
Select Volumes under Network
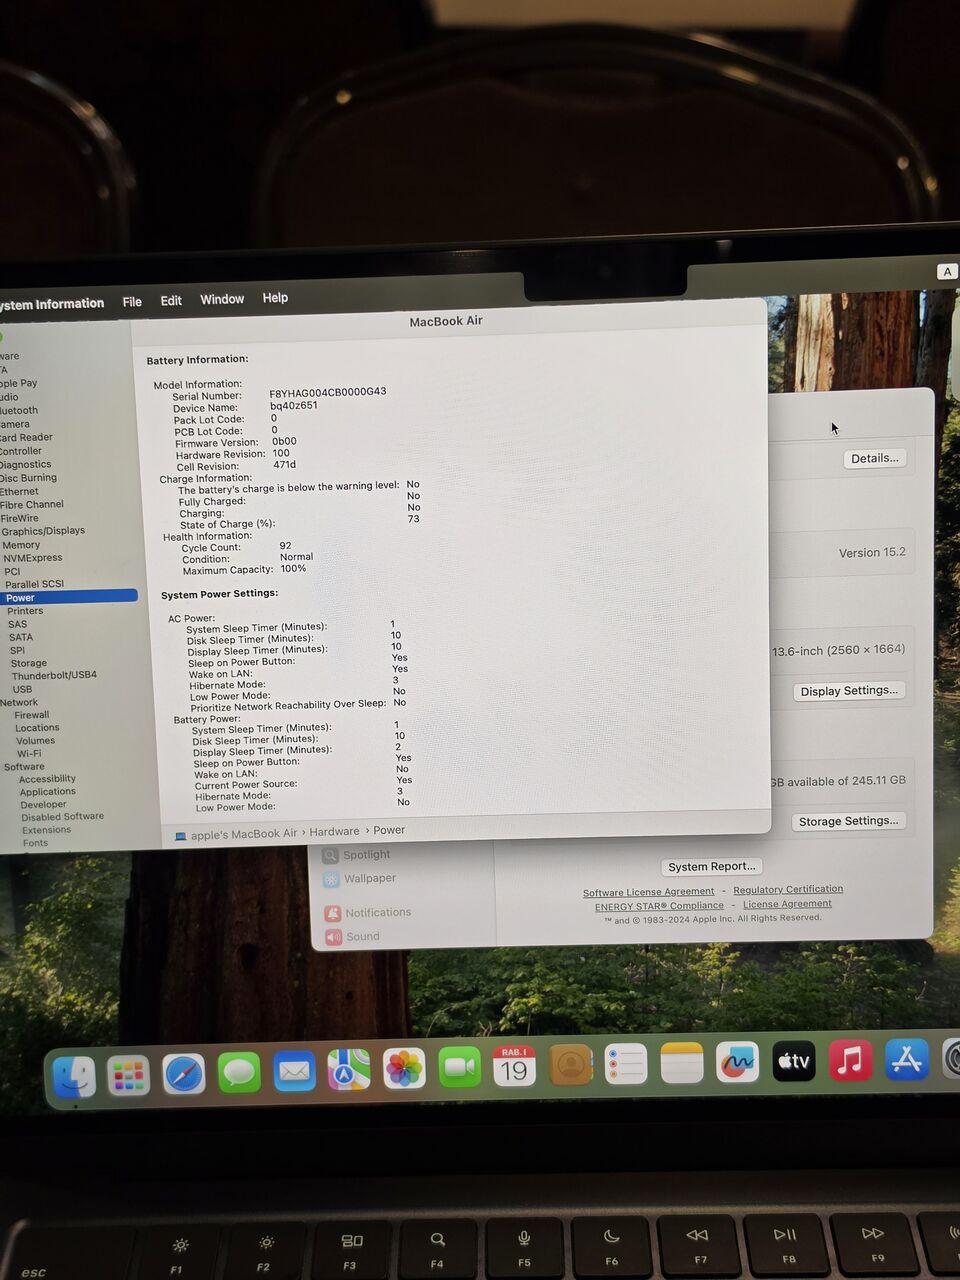[x=35, y=741]
